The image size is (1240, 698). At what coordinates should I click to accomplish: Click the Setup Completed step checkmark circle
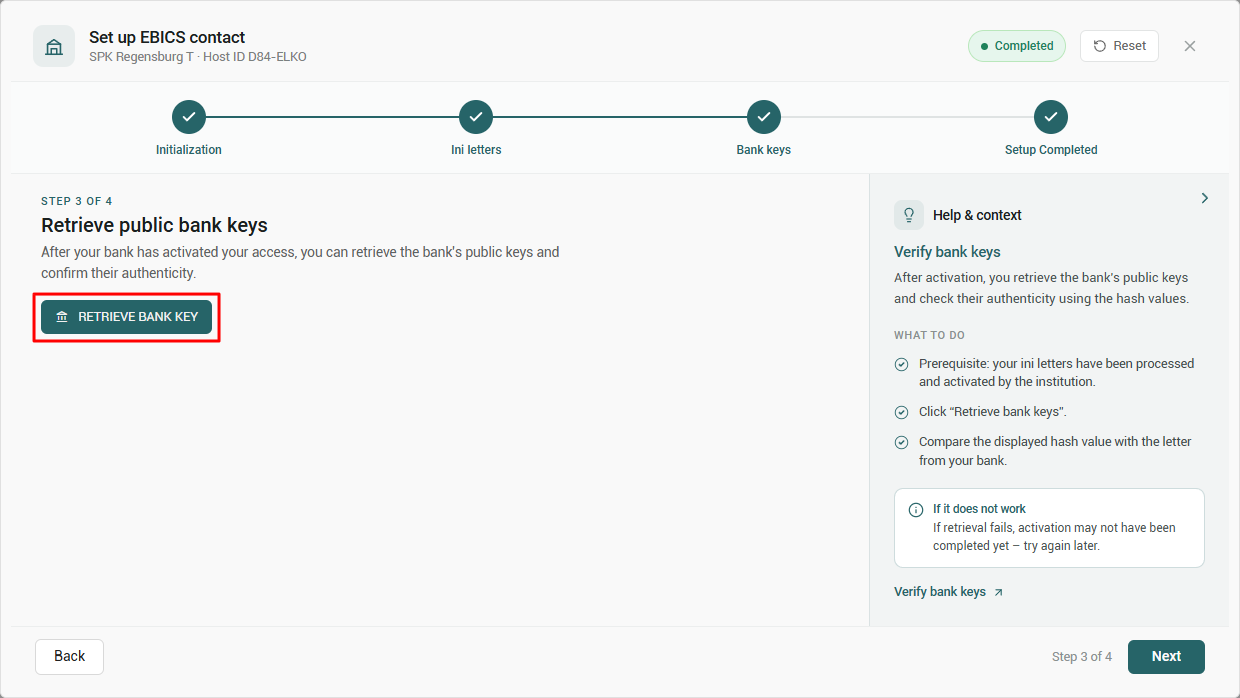(1051, 117)
